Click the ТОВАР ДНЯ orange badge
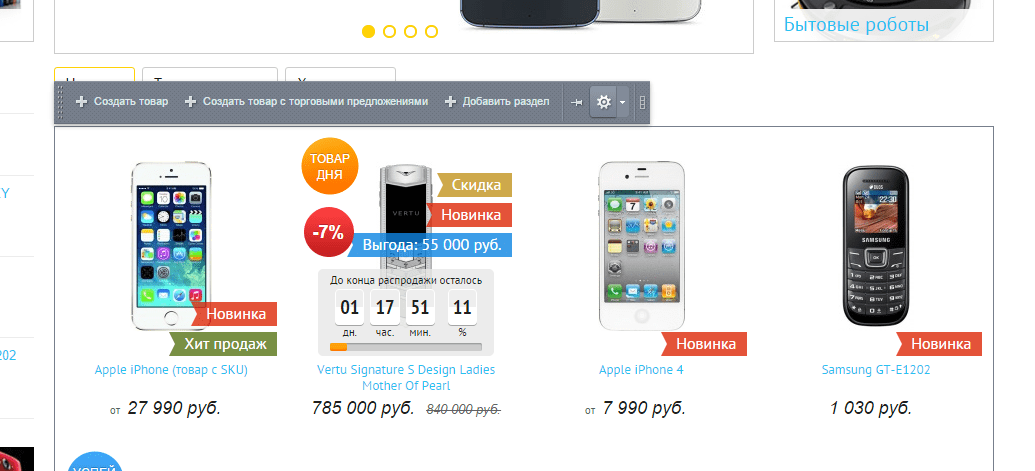Viewport: 1035px width, 471px height. [330, 166]
